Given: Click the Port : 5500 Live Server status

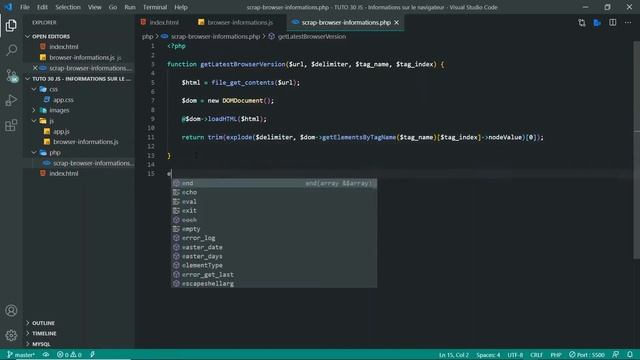Looking at the screenshot, I should [x=587, y=355].
